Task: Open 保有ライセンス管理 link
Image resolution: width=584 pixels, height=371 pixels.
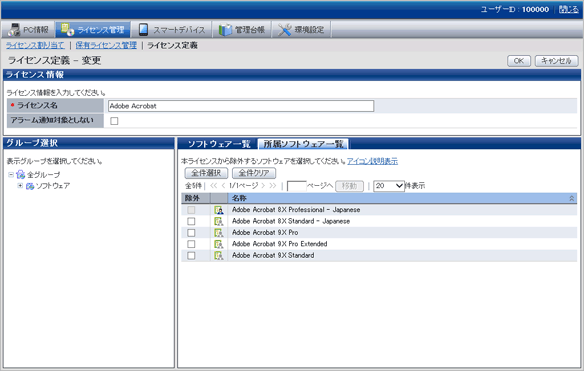Action: [x=106, y=45]
